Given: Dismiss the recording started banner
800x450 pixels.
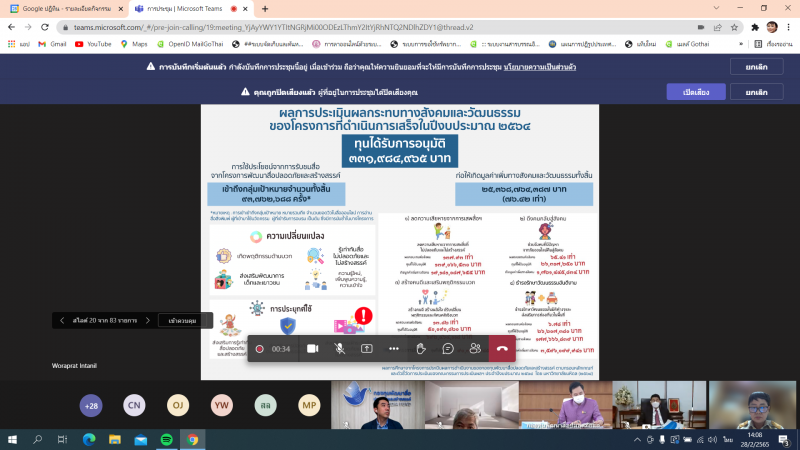Looking at the screenshot, I should tap(756, 67).
